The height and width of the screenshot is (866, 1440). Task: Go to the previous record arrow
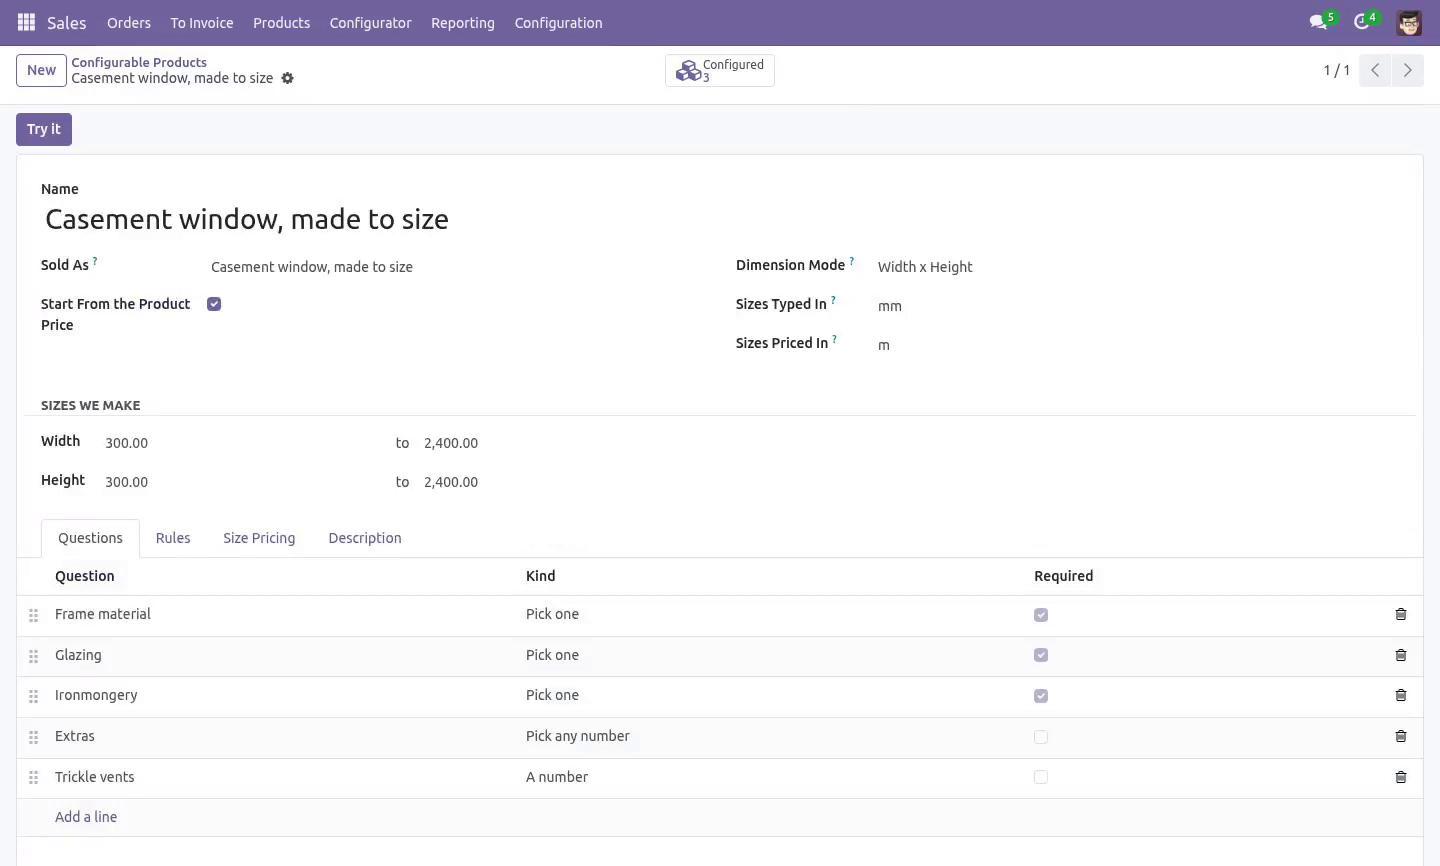(1375, 70)
